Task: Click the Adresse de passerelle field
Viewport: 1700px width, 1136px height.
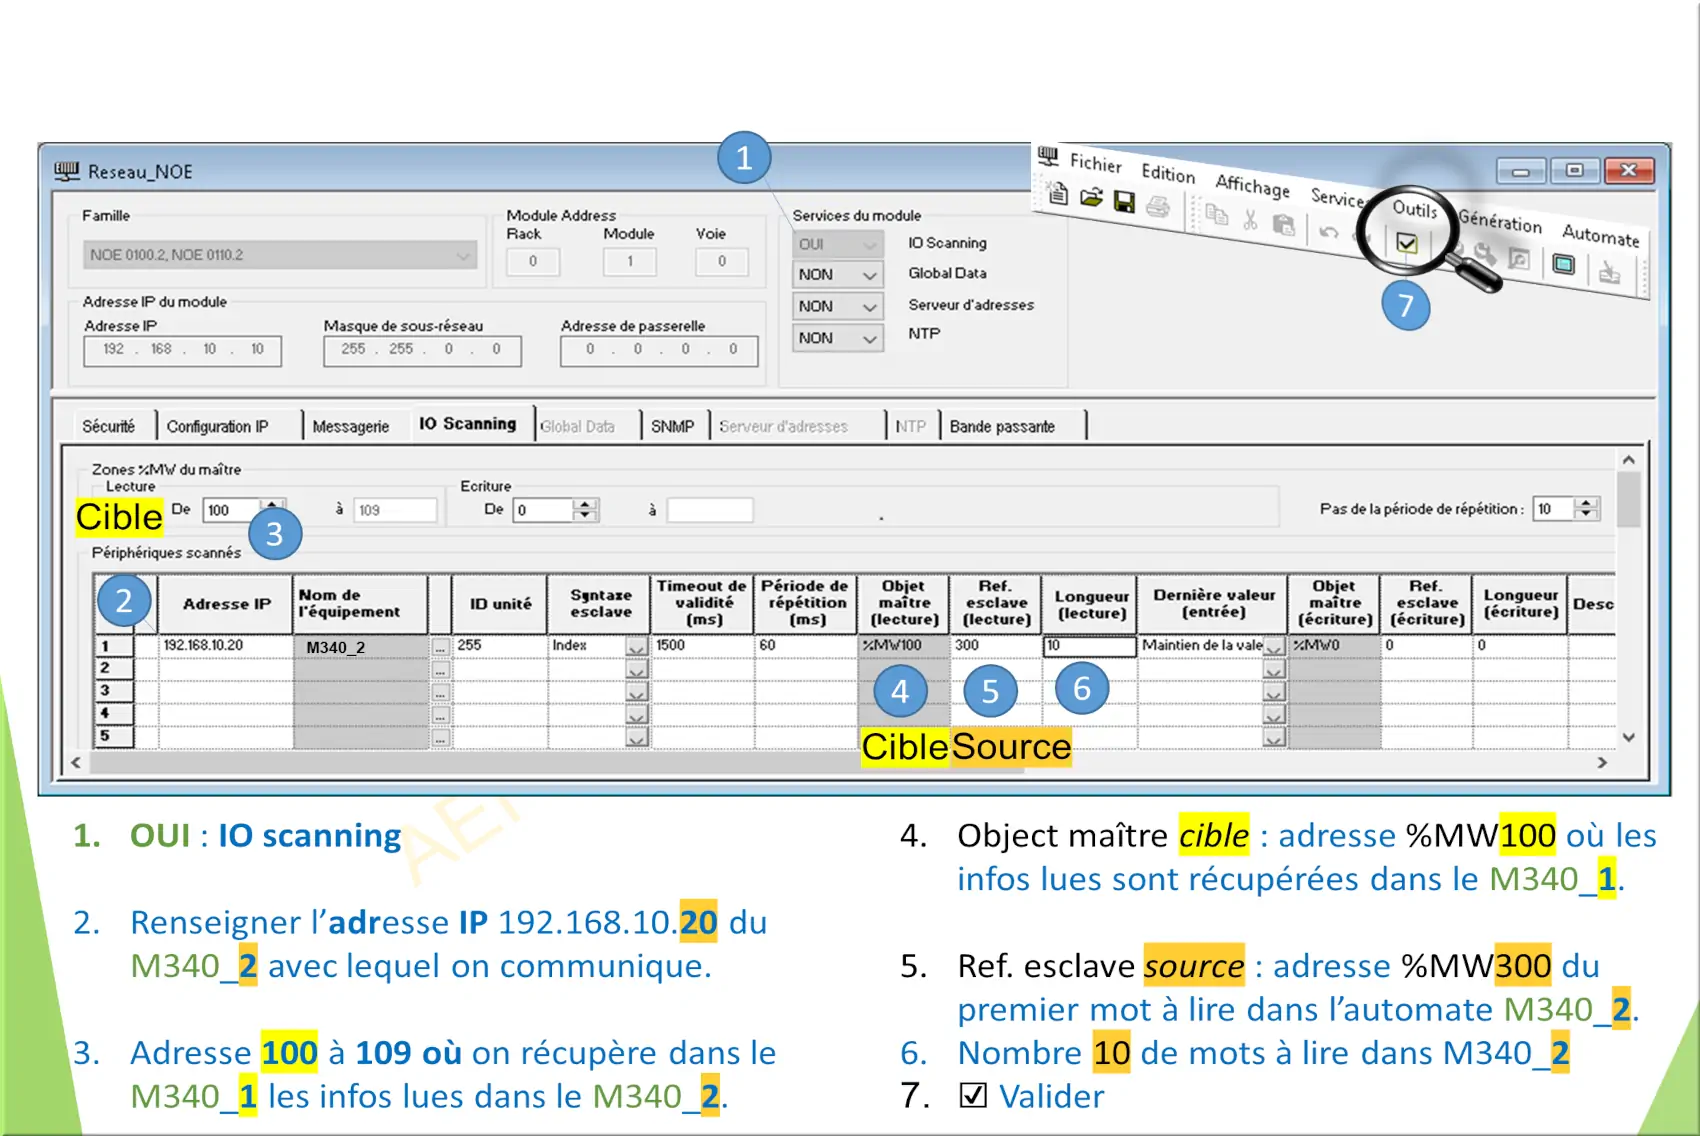Action: coord(659,350)
